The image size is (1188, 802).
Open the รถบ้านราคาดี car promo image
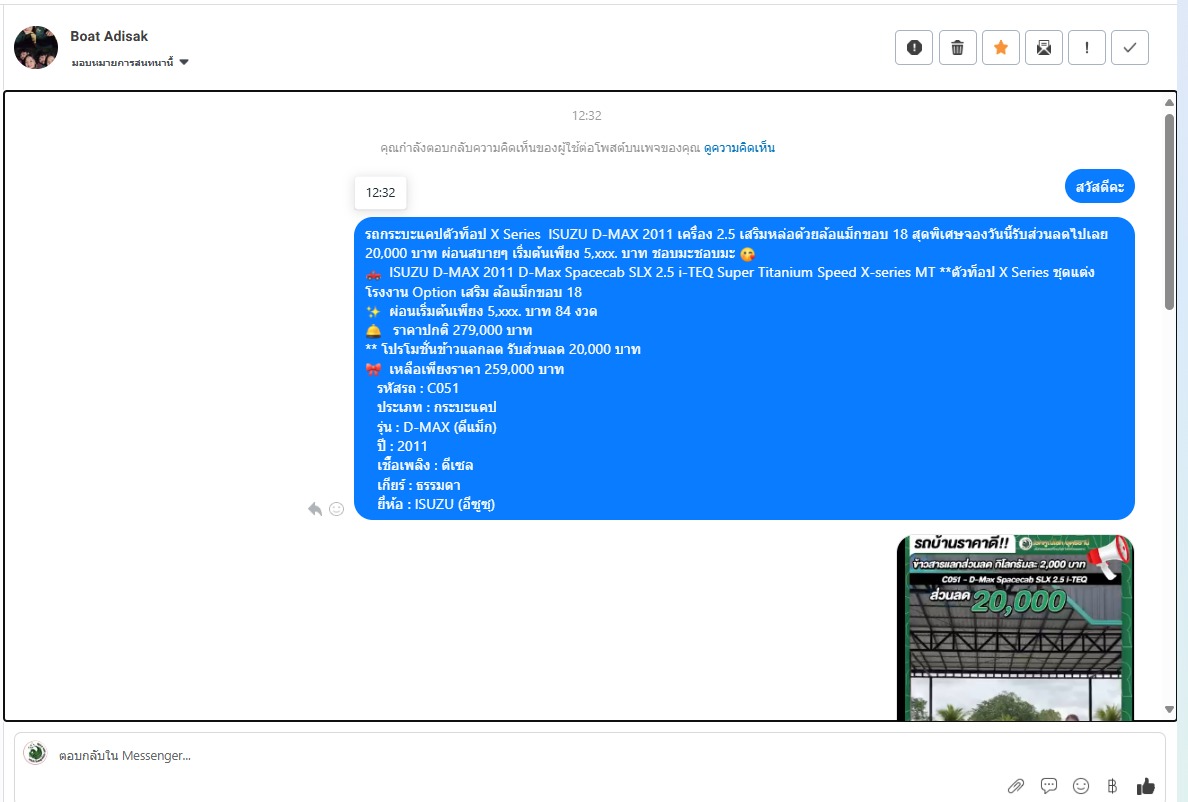coord(1014,628)
